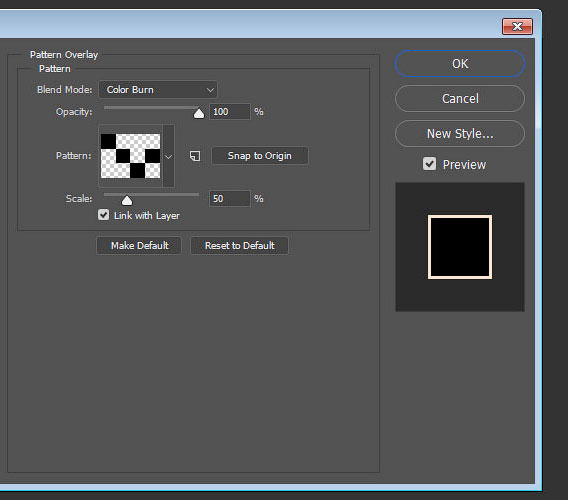
Task: Click the Cancel button
Action: point(460,99)
